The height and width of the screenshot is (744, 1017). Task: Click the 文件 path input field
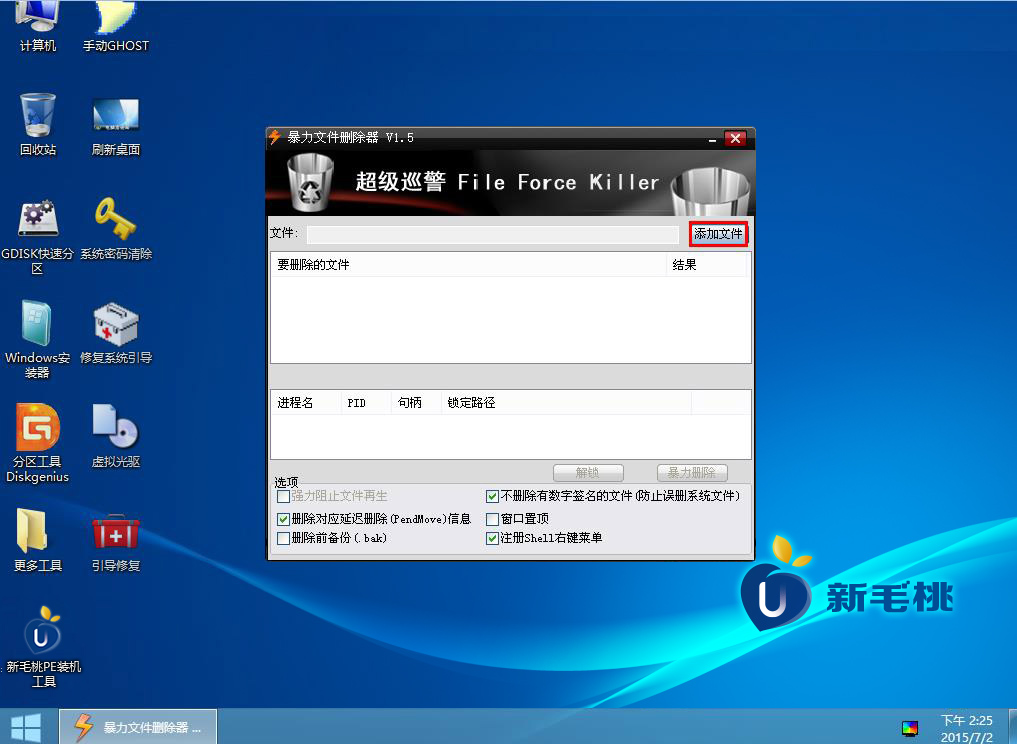[x=493, y=234]
